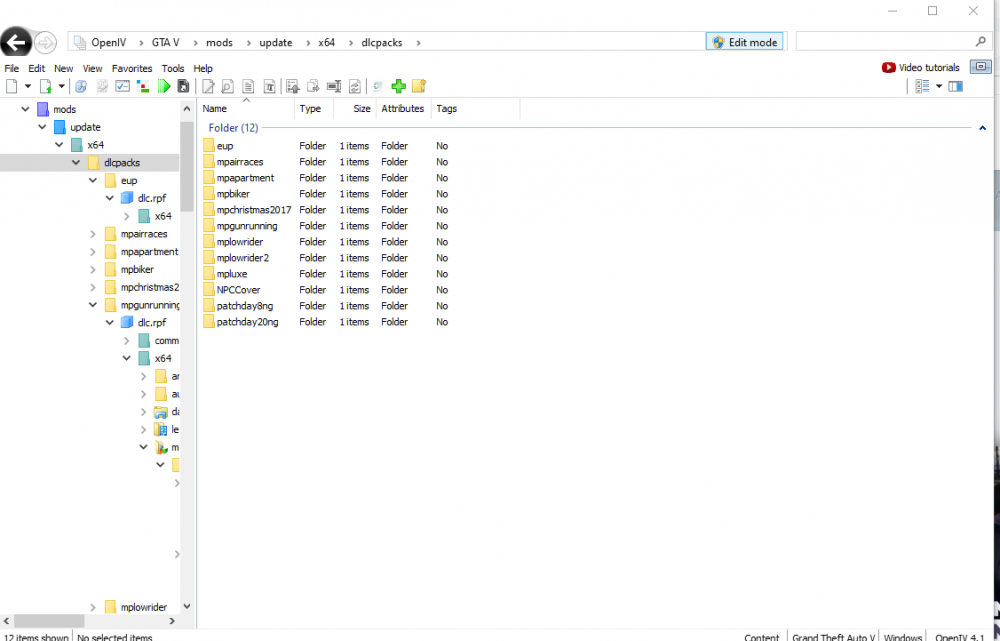Screen dimensions: 1000x641
Task: Collapse the update tree node
Action: pos(42,127)
